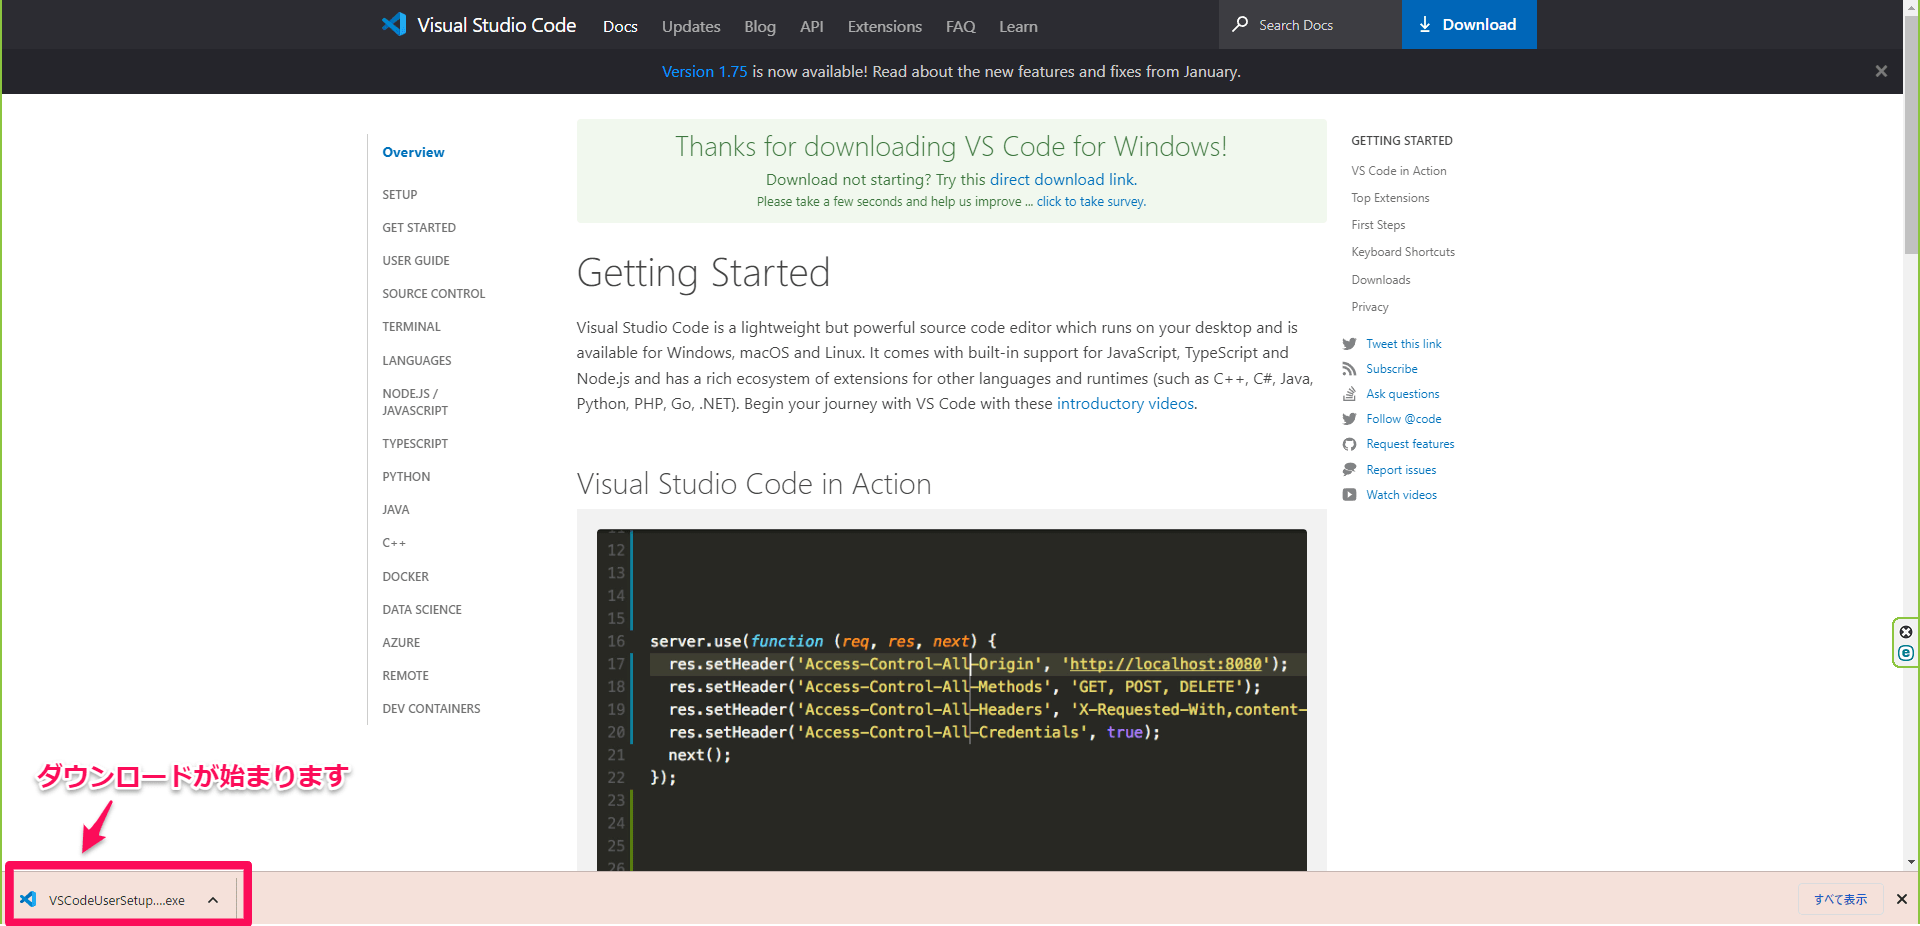The height and width of the screenshot is (926, 1920).
Task: Click the RSS icon next to Subscribe
Action: click(1349, 369)
